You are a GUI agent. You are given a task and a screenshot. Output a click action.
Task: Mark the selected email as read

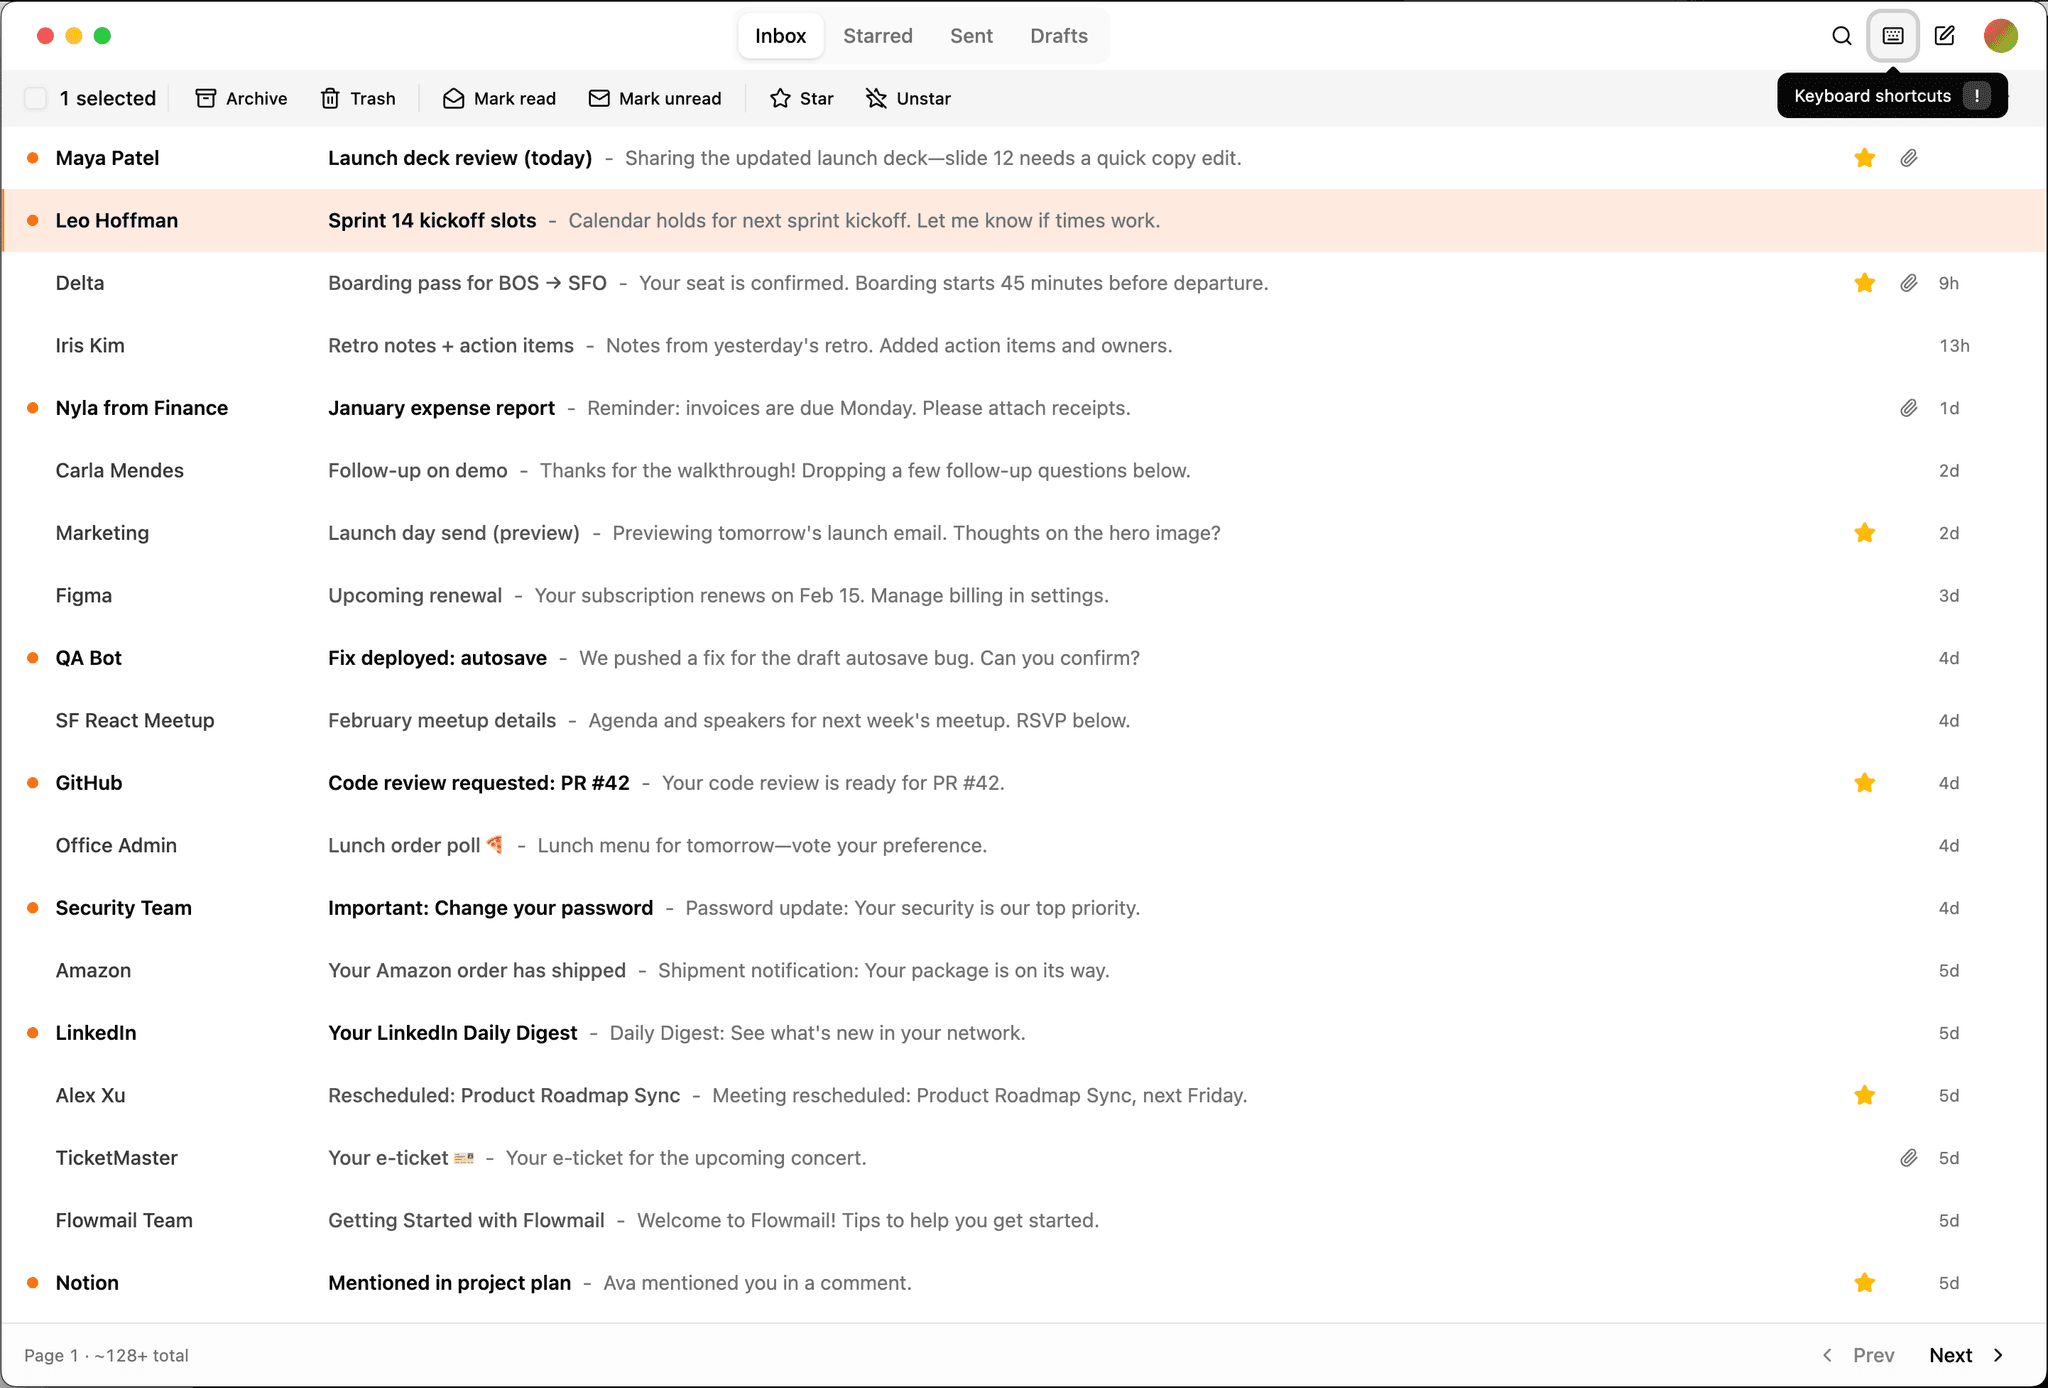click(x=498, y=98)
